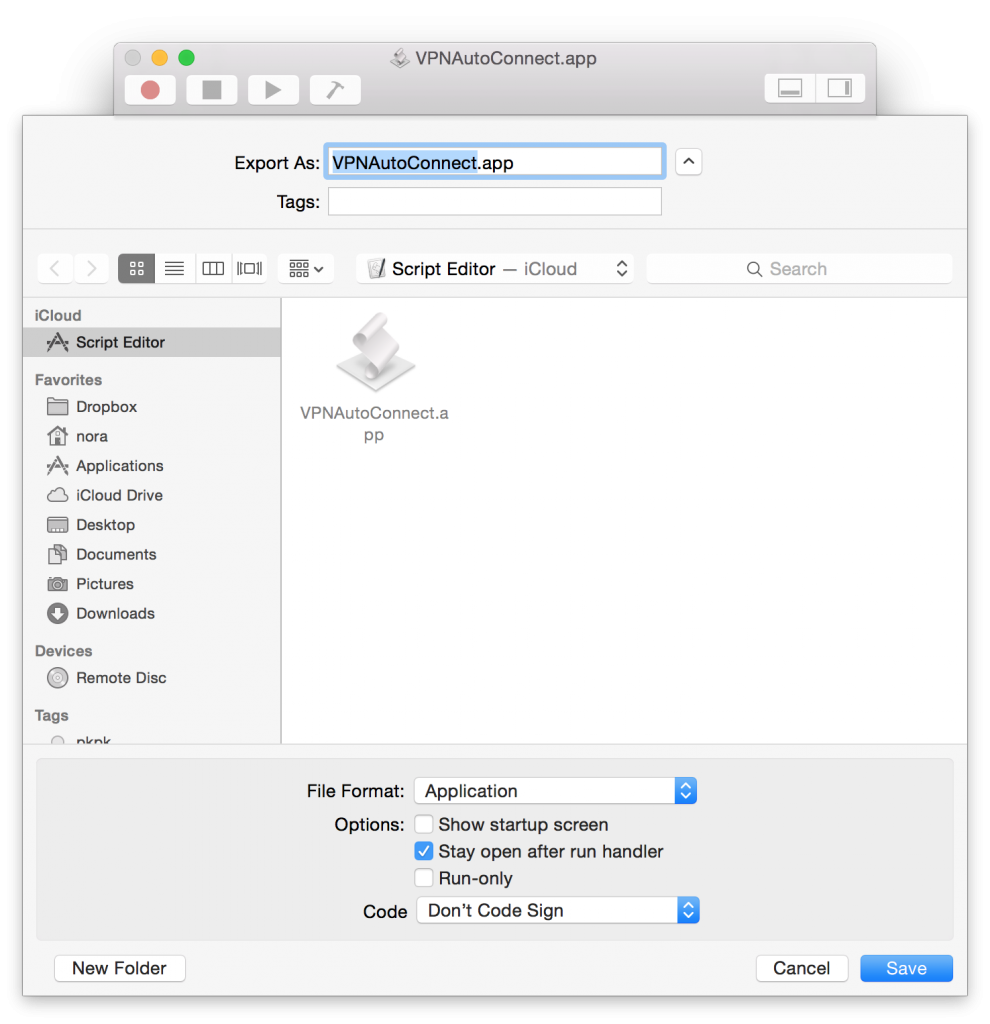Screen dimensions: 990x1024
Task: Open the File Format dropdown
Action: point(556,791)
